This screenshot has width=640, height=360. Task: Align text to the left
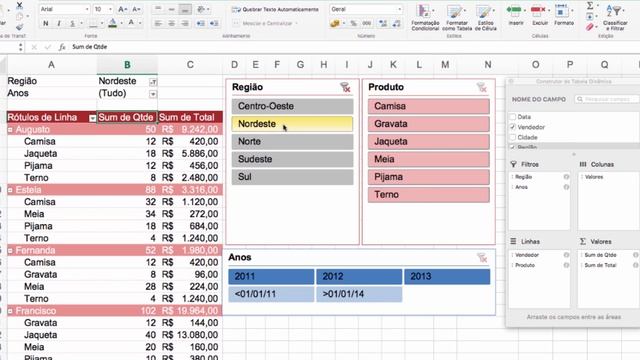[x=158, y=24]
